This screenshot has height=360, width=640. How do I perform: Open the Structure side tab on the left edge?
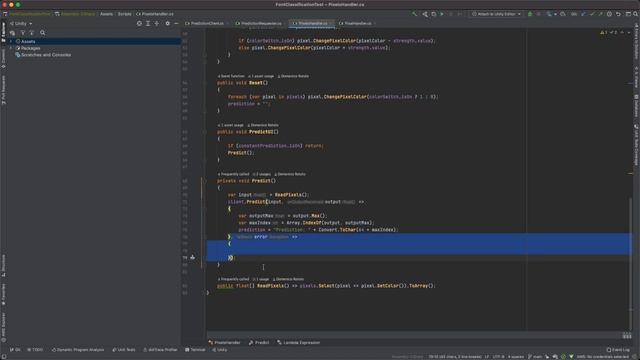click(x=4, y=266)
